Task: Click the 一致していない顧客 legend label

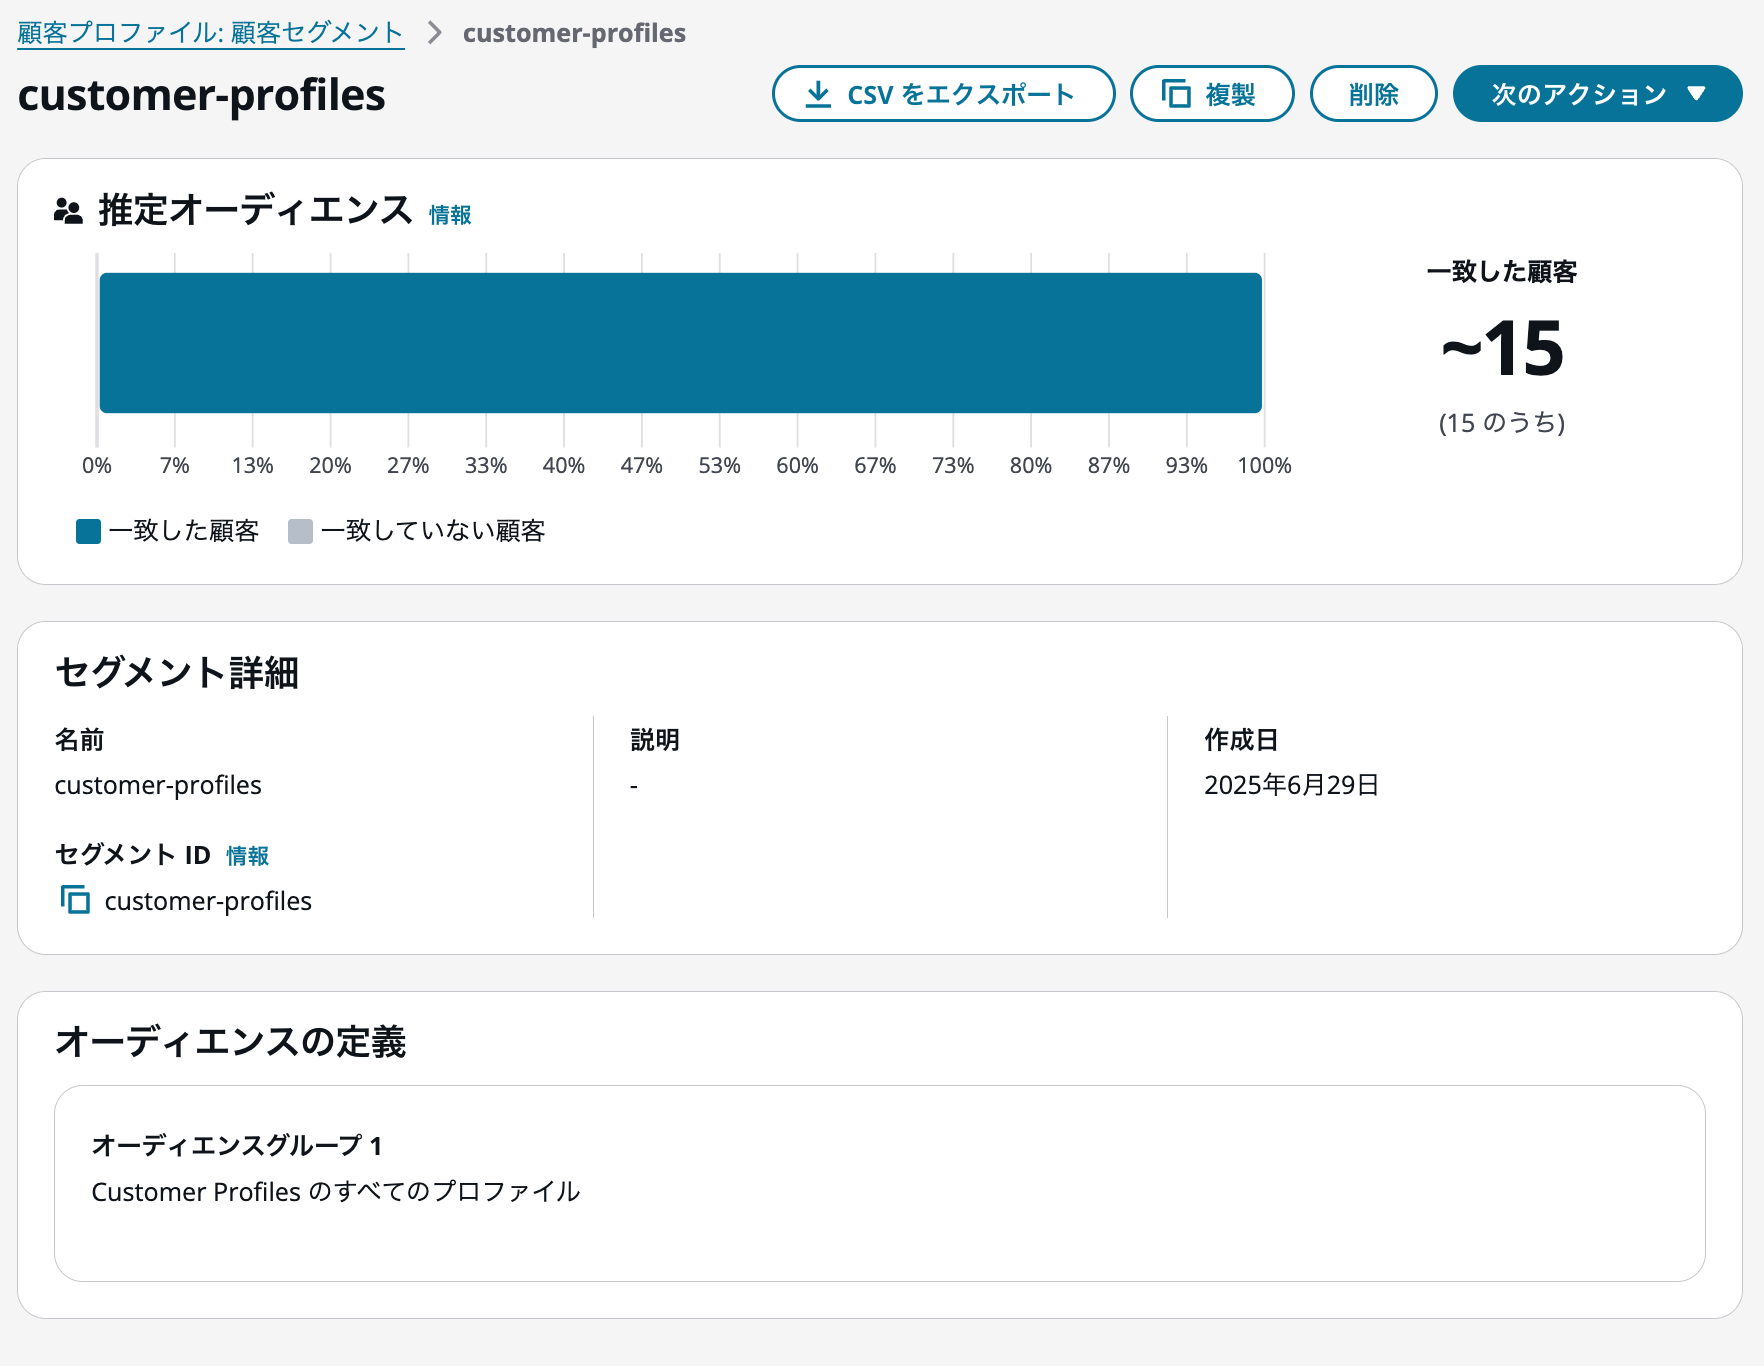Action: (x=433, y=531)
